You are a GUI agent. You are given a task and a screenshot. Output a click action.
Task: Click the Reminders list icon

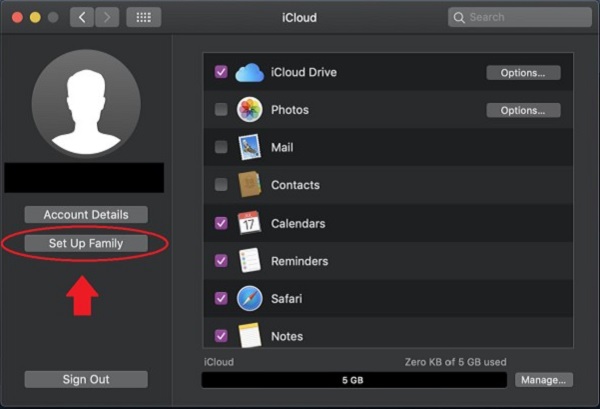[249, 261]
